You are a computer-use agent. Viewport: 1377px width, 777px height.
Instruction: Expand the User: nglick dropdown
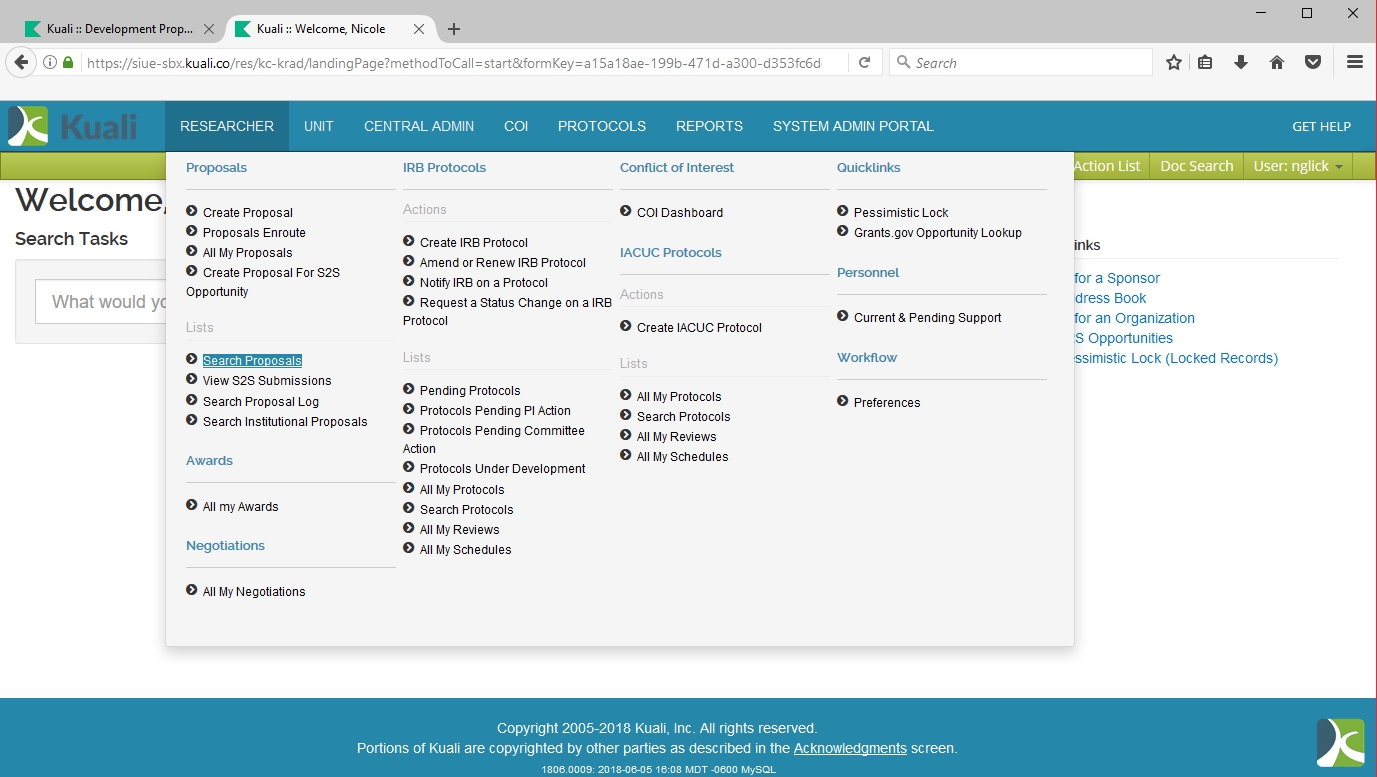[1297, 166]
